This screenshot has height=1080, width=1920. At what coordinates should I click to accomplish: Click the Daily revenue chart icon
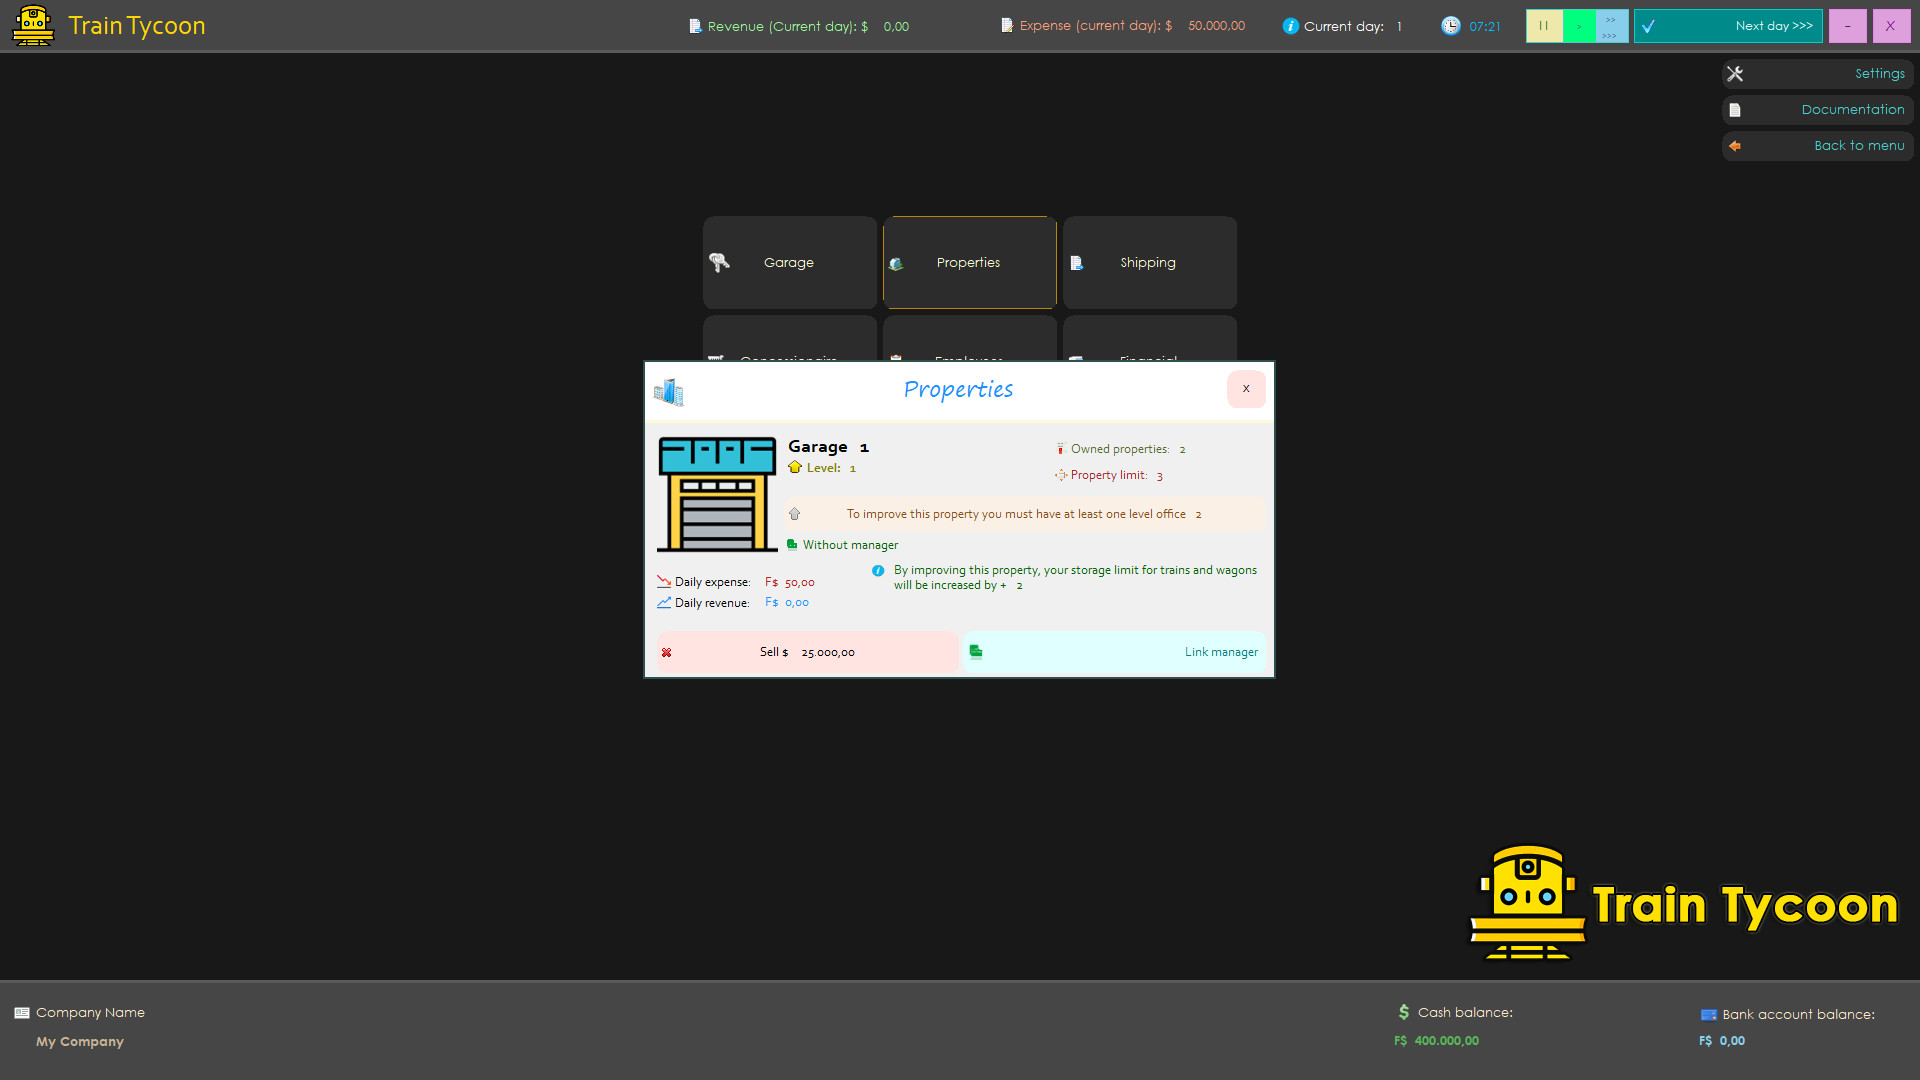coord(664,602)
